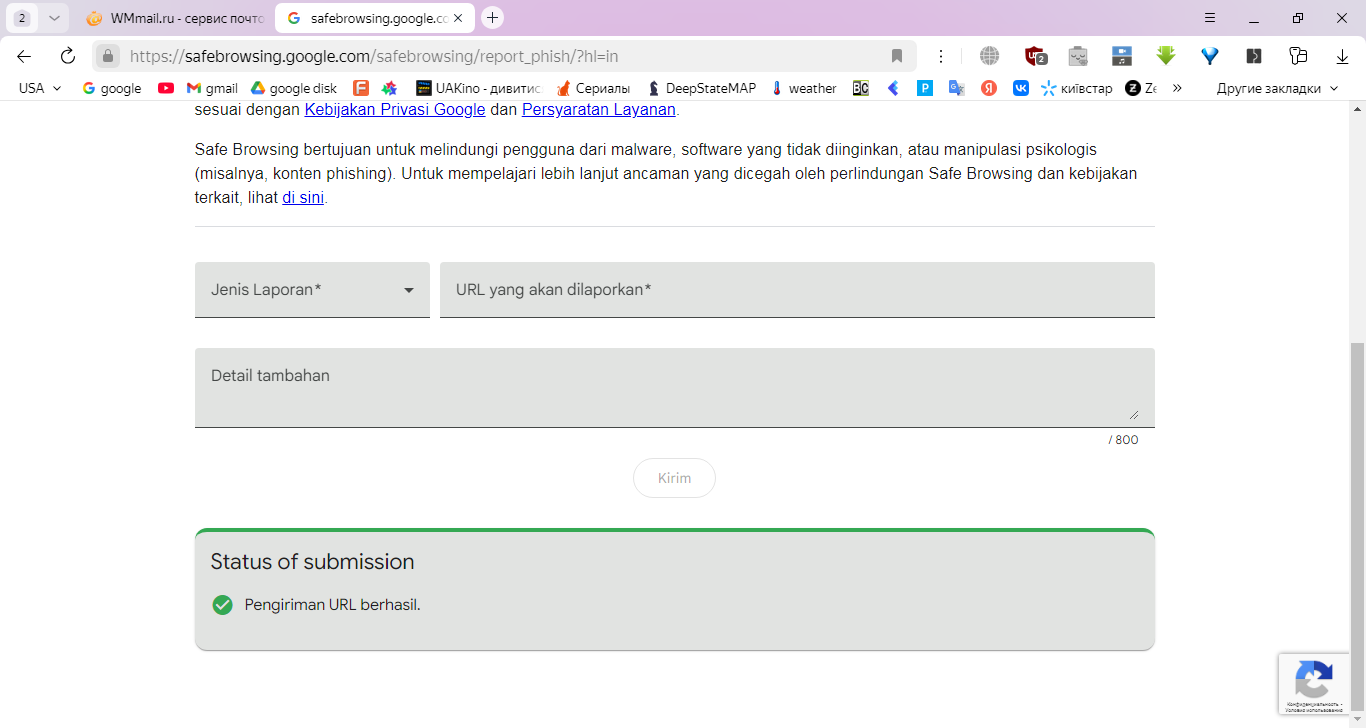Open the DeepStateMAP bookmark
The height and width of the screenshot is (728, 1366).
pos(702,88)
